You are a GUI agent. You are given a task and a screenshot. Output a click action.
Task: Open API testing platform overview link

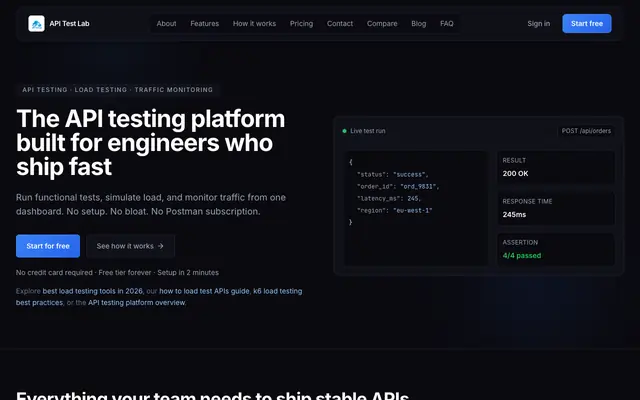pos(136,302)
